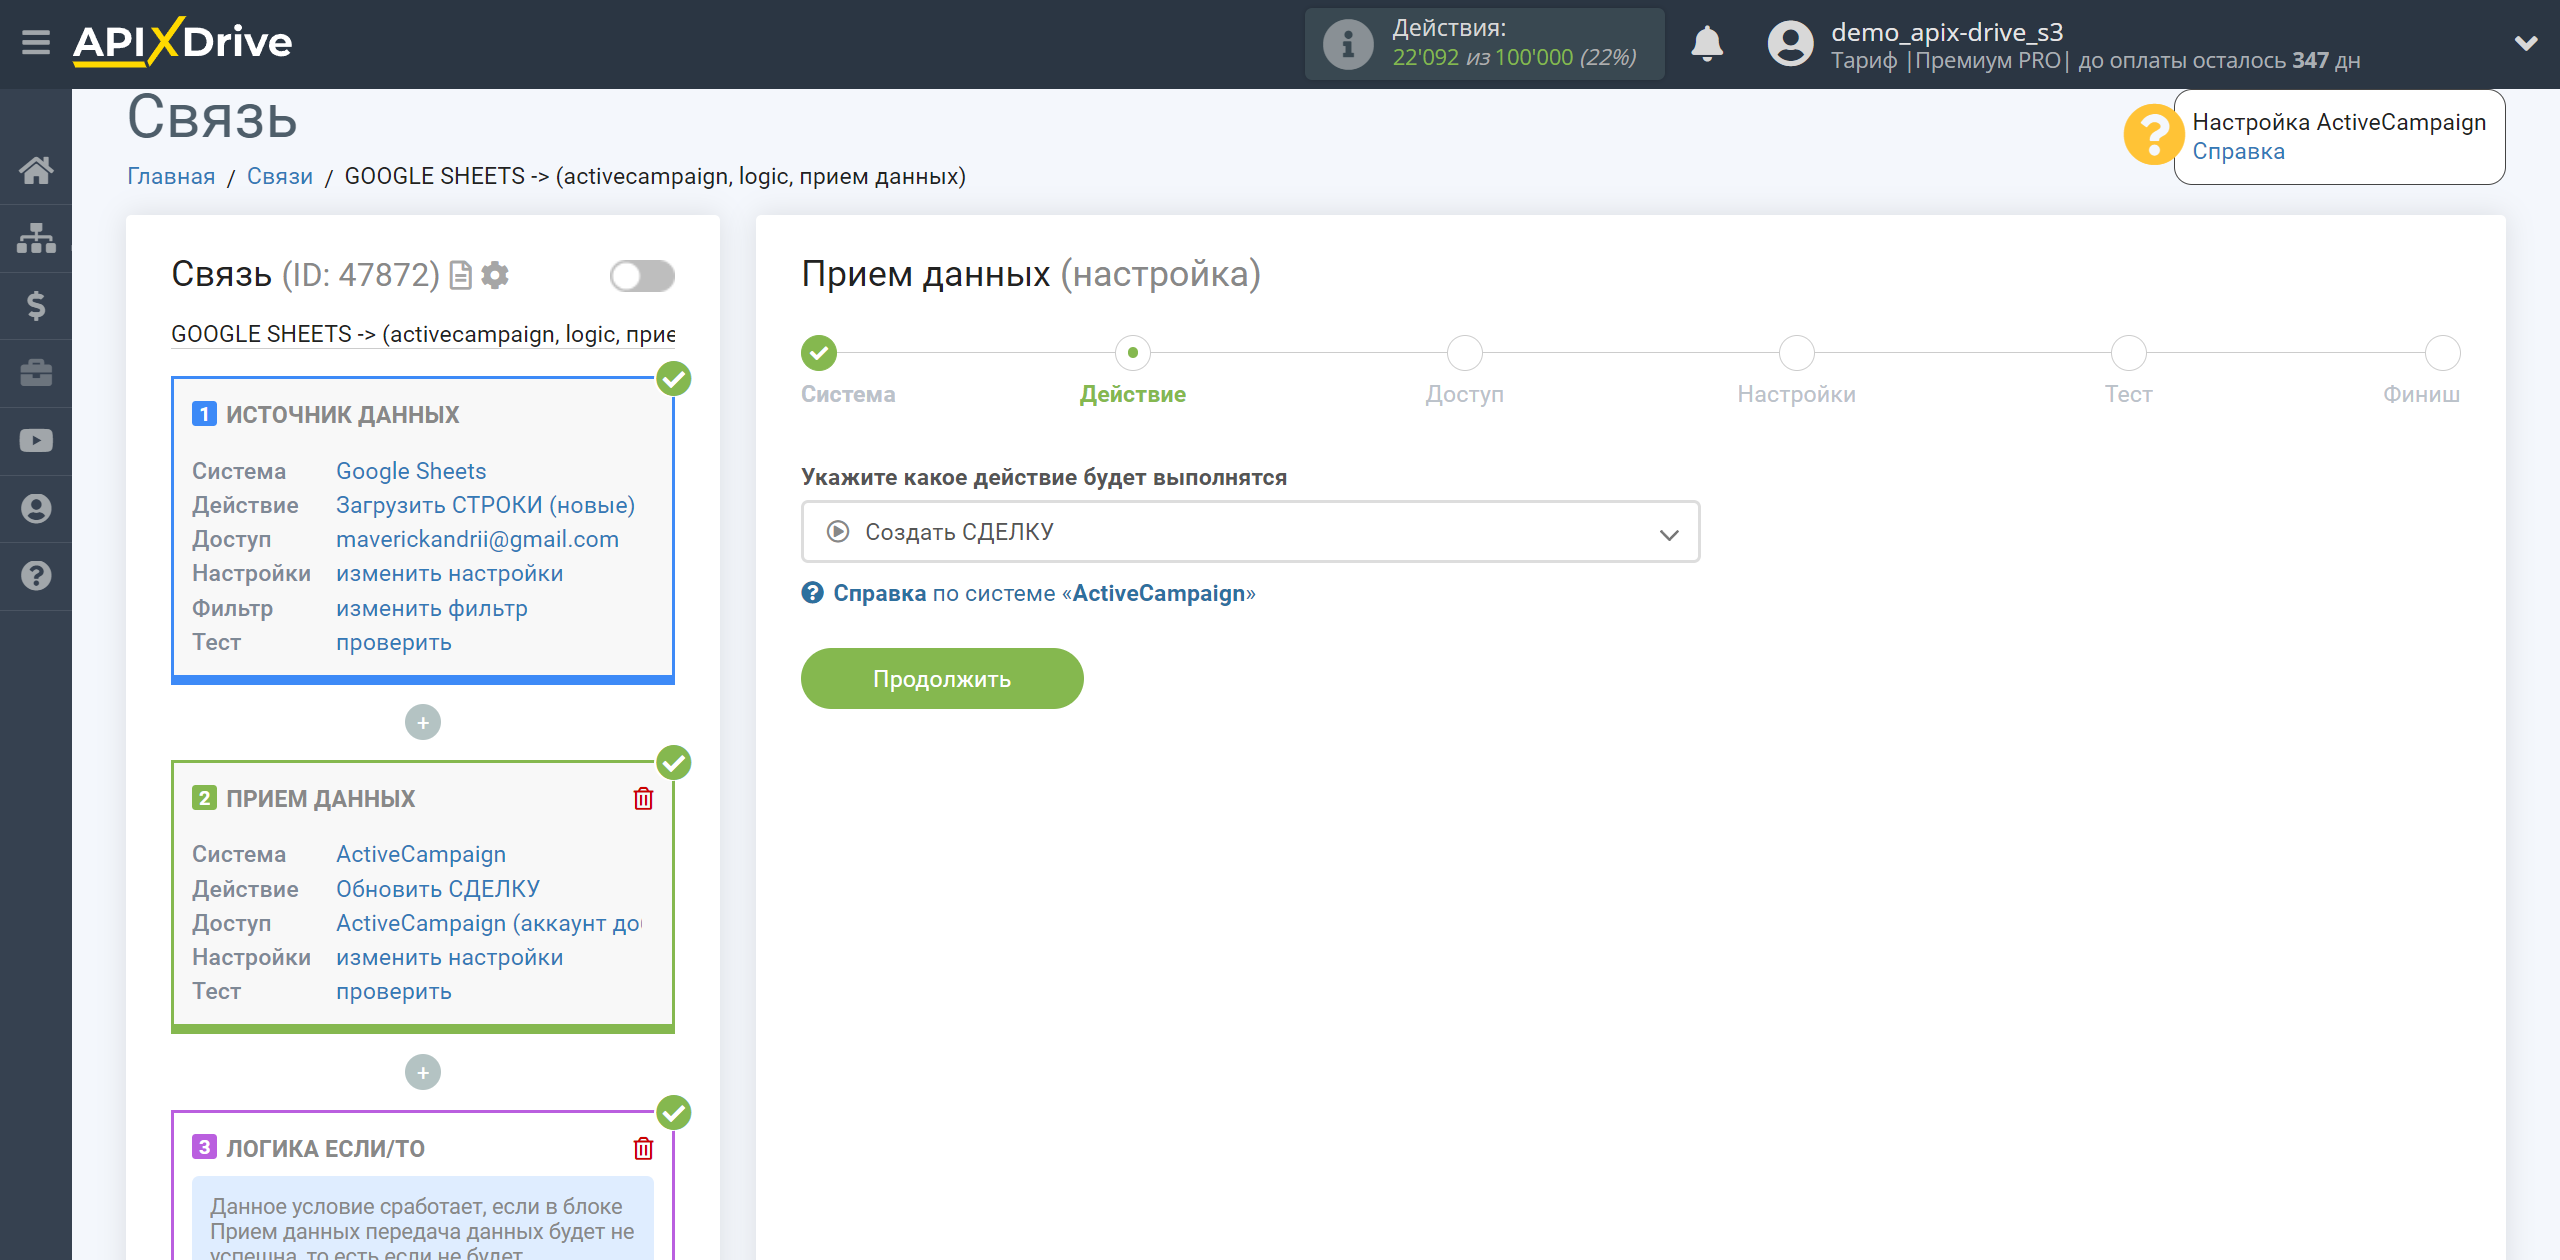Click ИСТОЧНИК ДАННЫХ block header
The height and width of the screenshot is (1260, 2560).
pos(342,414)
